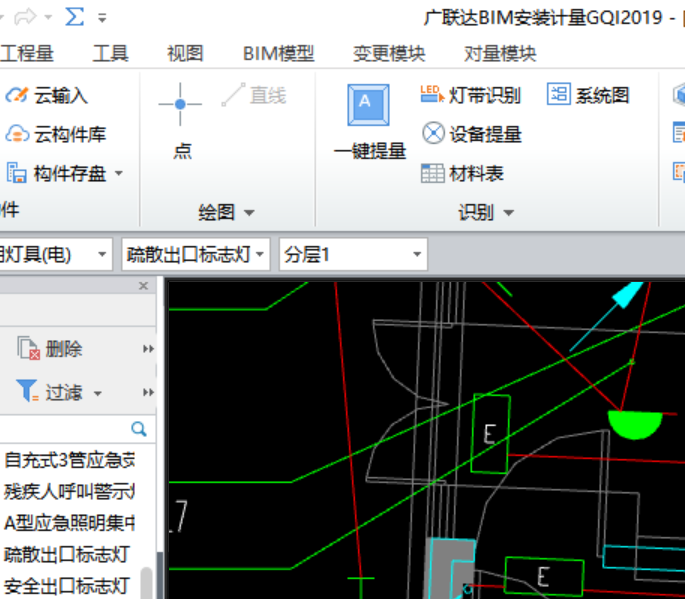685x599 pixels.
Task: Click the 删除 delete button
Action: 49,349
